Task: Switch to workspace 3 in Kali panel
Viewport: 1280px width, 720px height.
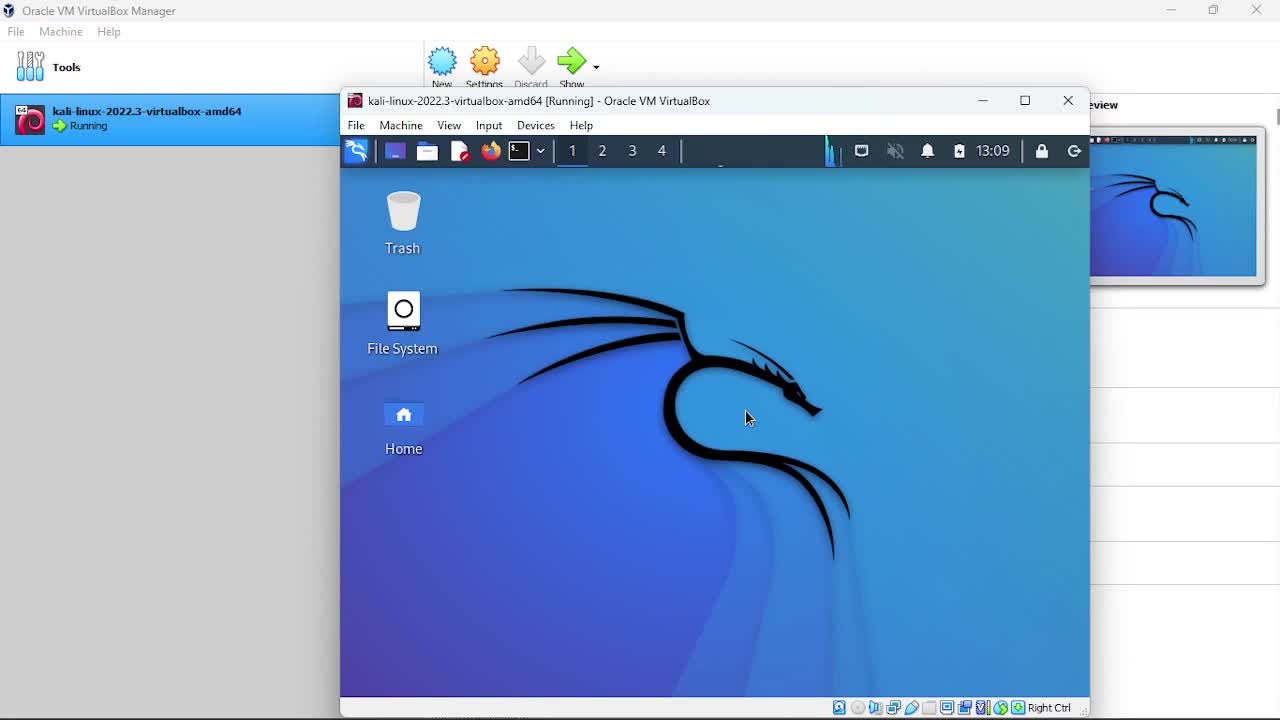Action: pyautogui.click(x=632, y=151)
